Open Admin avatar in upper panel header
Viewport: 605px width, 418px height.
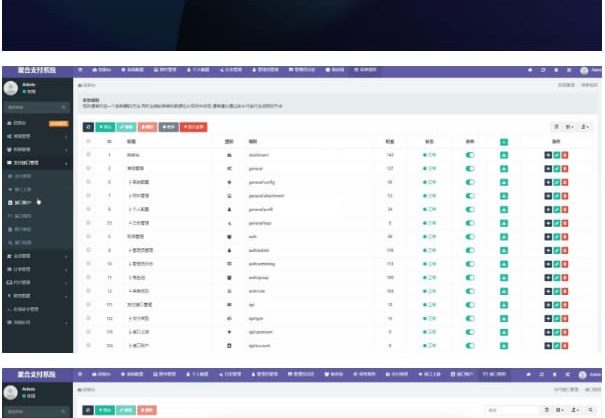pyautogui.click(x=585, y=71)
